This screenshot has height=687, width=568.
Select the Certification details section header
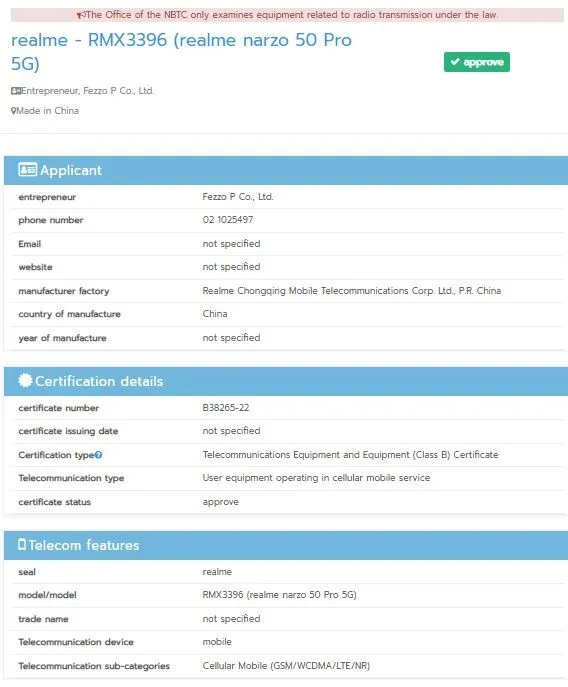[286, 381]
